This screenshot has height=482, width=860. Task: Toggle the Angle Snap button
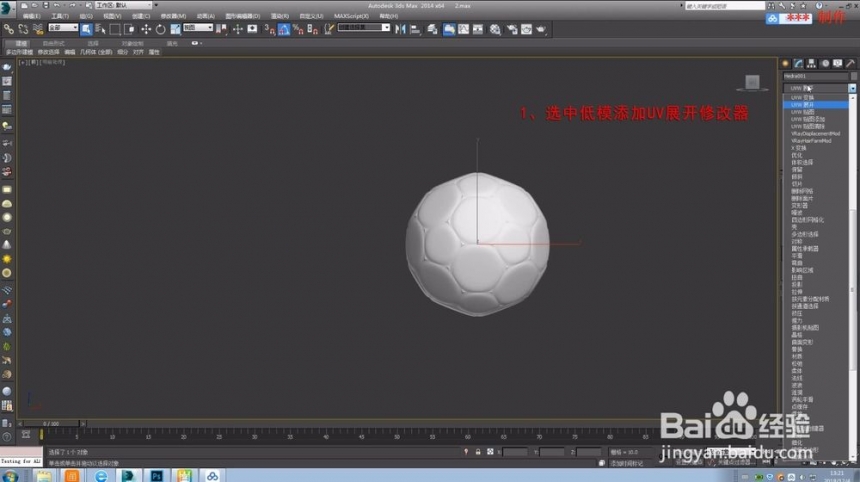[284, 29]
